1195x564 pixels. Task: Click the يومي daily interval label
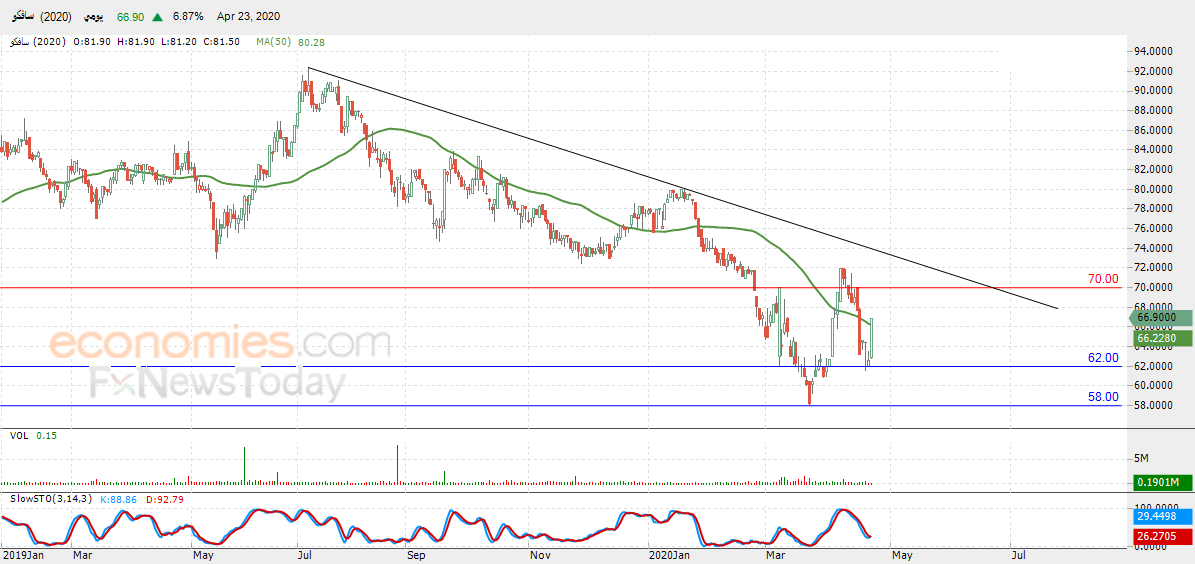94,17
